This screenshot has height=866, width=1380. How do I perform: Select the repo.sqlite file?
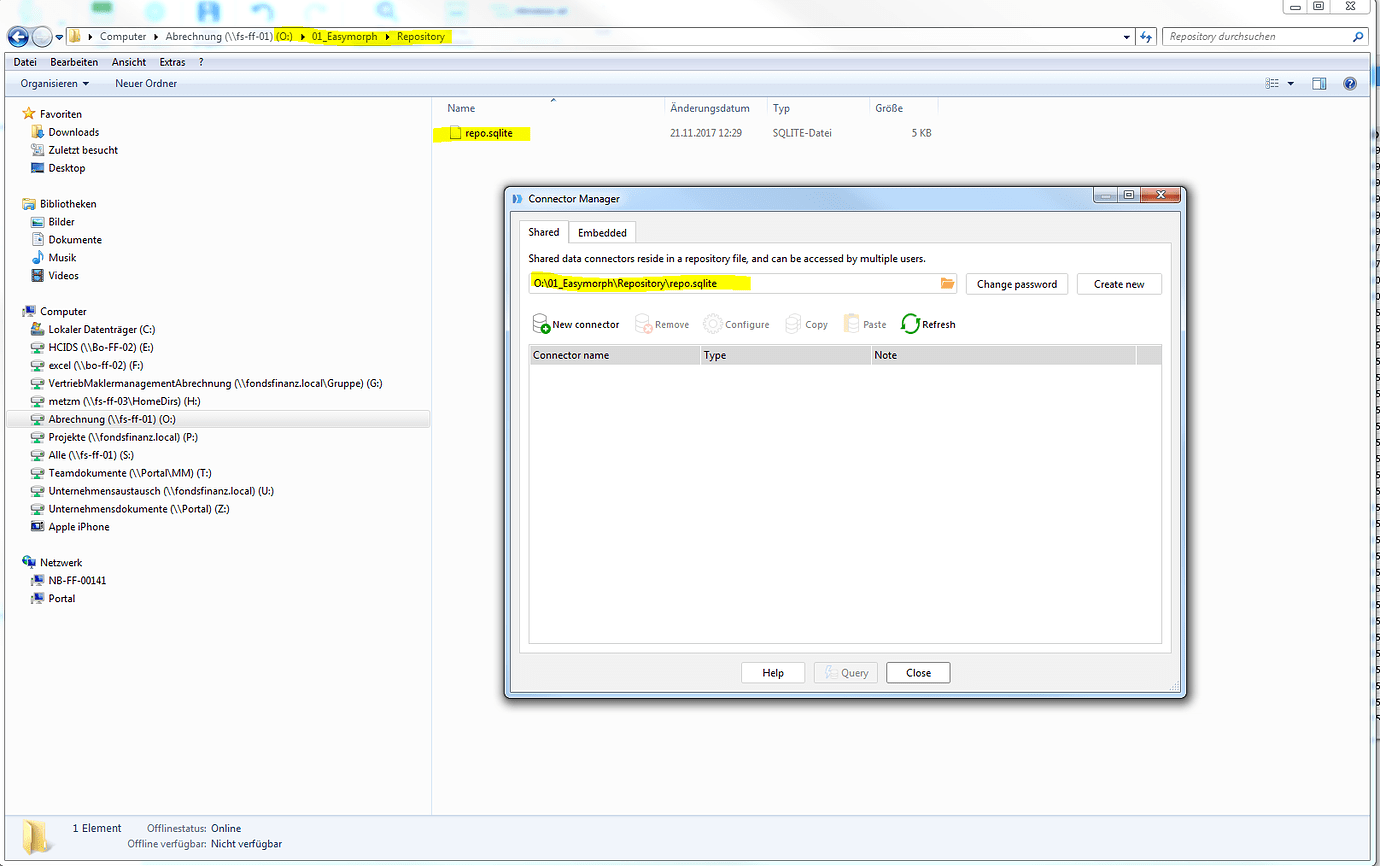(x=488, y=132)
